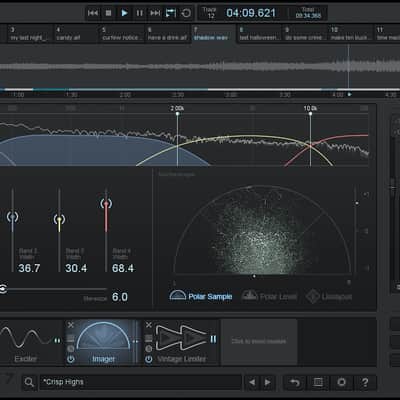Click the playhead marker on the timeline ruler
This screenshot has width=400, height=400.
(x=349, y=95)
